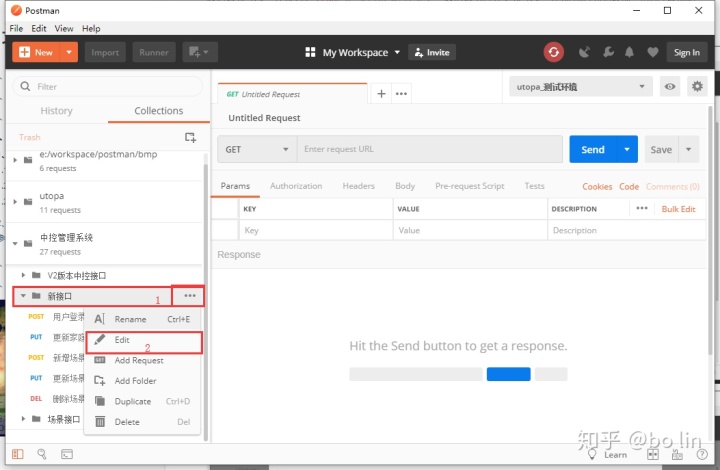This screenshot has width=720, height=470.
Task: Expand e:/workspace/postman/bmp collection
Action: [x=15, y=160]
